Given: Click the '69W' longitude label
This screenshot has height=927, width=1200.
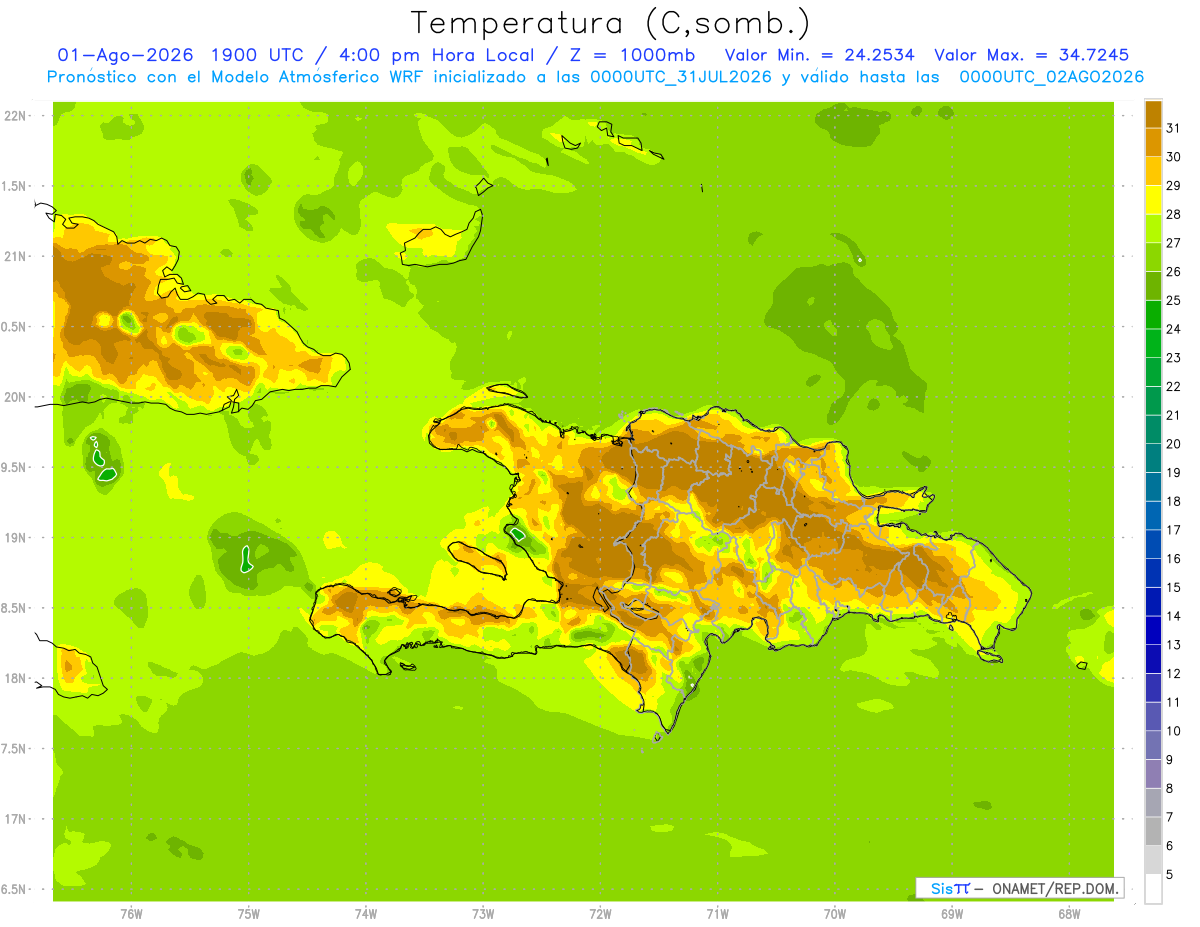Looking at the screenshot, I should point(952,915).
